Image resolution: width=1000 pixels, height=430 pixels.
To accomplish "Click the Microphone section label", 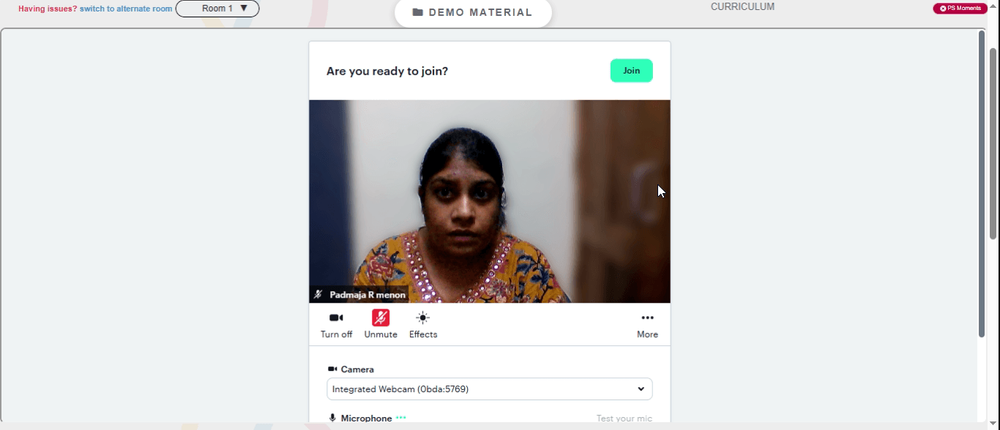I will [x=366, y=419].
